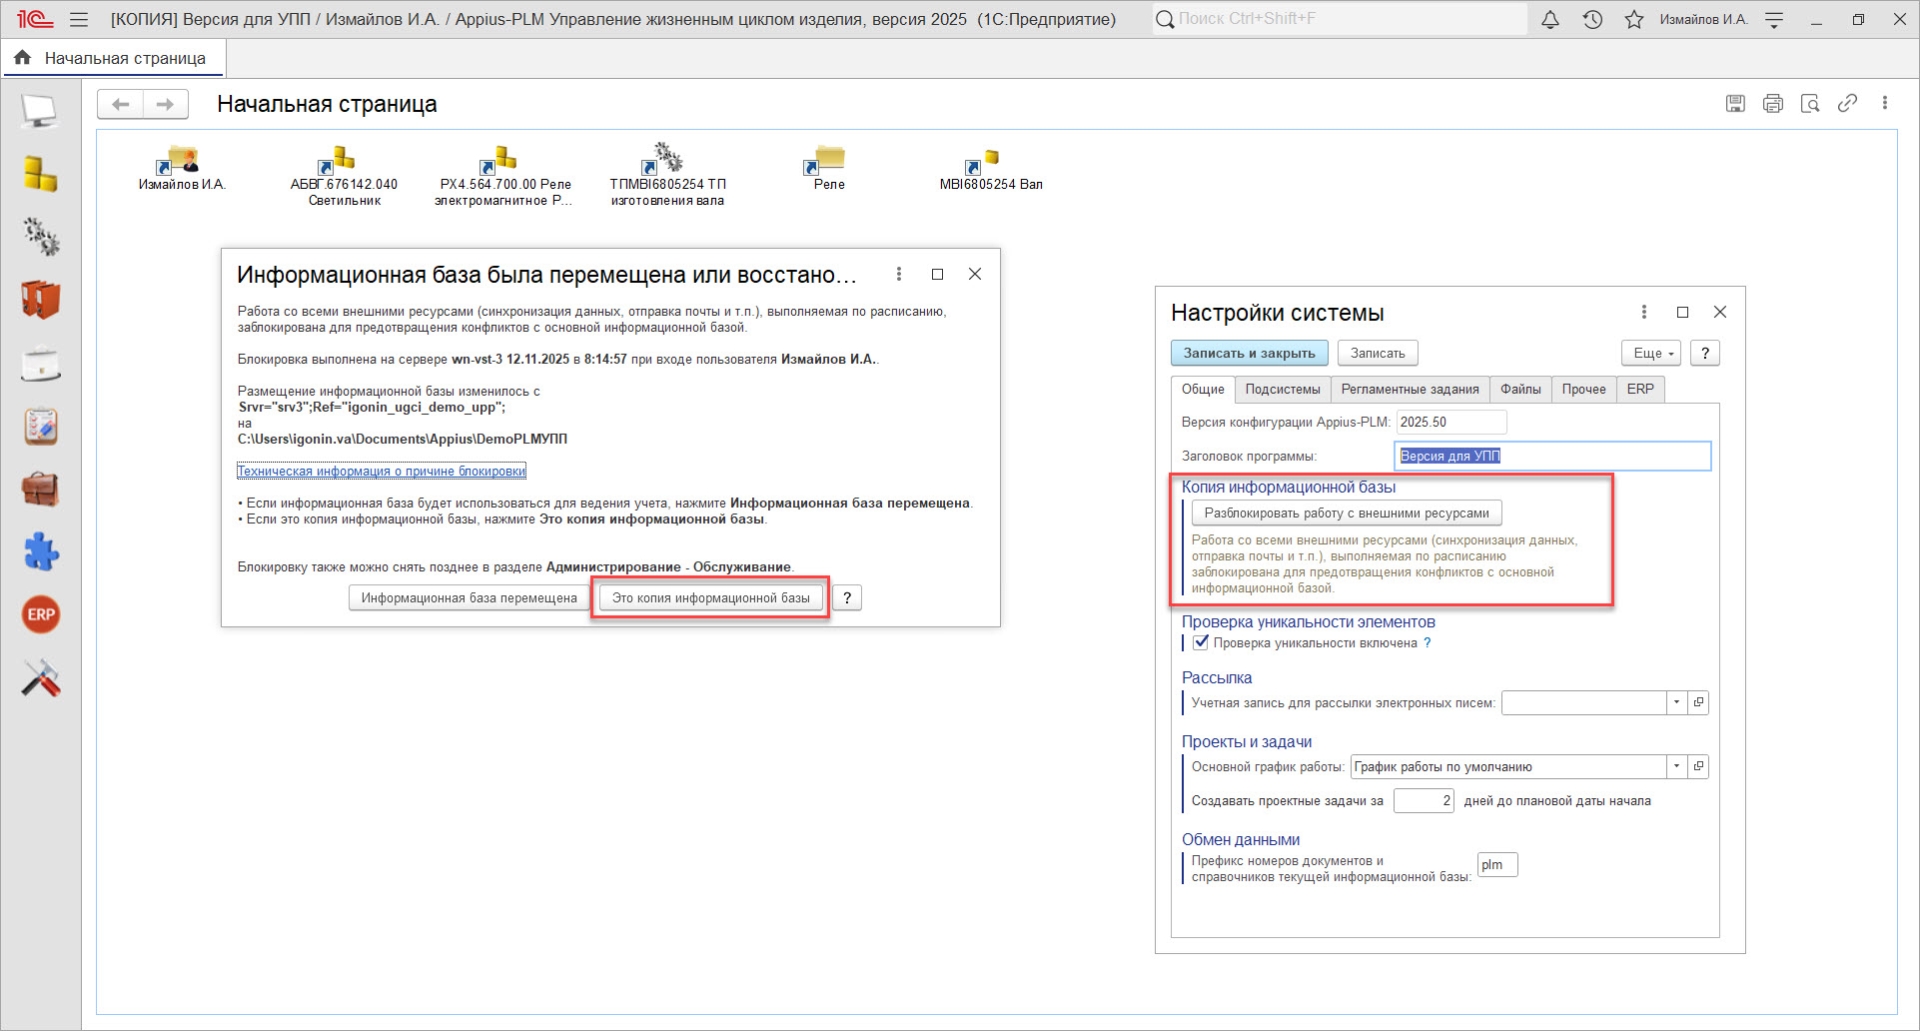Open the hammer and wrench administration icon
This screenshot has width=1920, height=1031.
[41, 678]
